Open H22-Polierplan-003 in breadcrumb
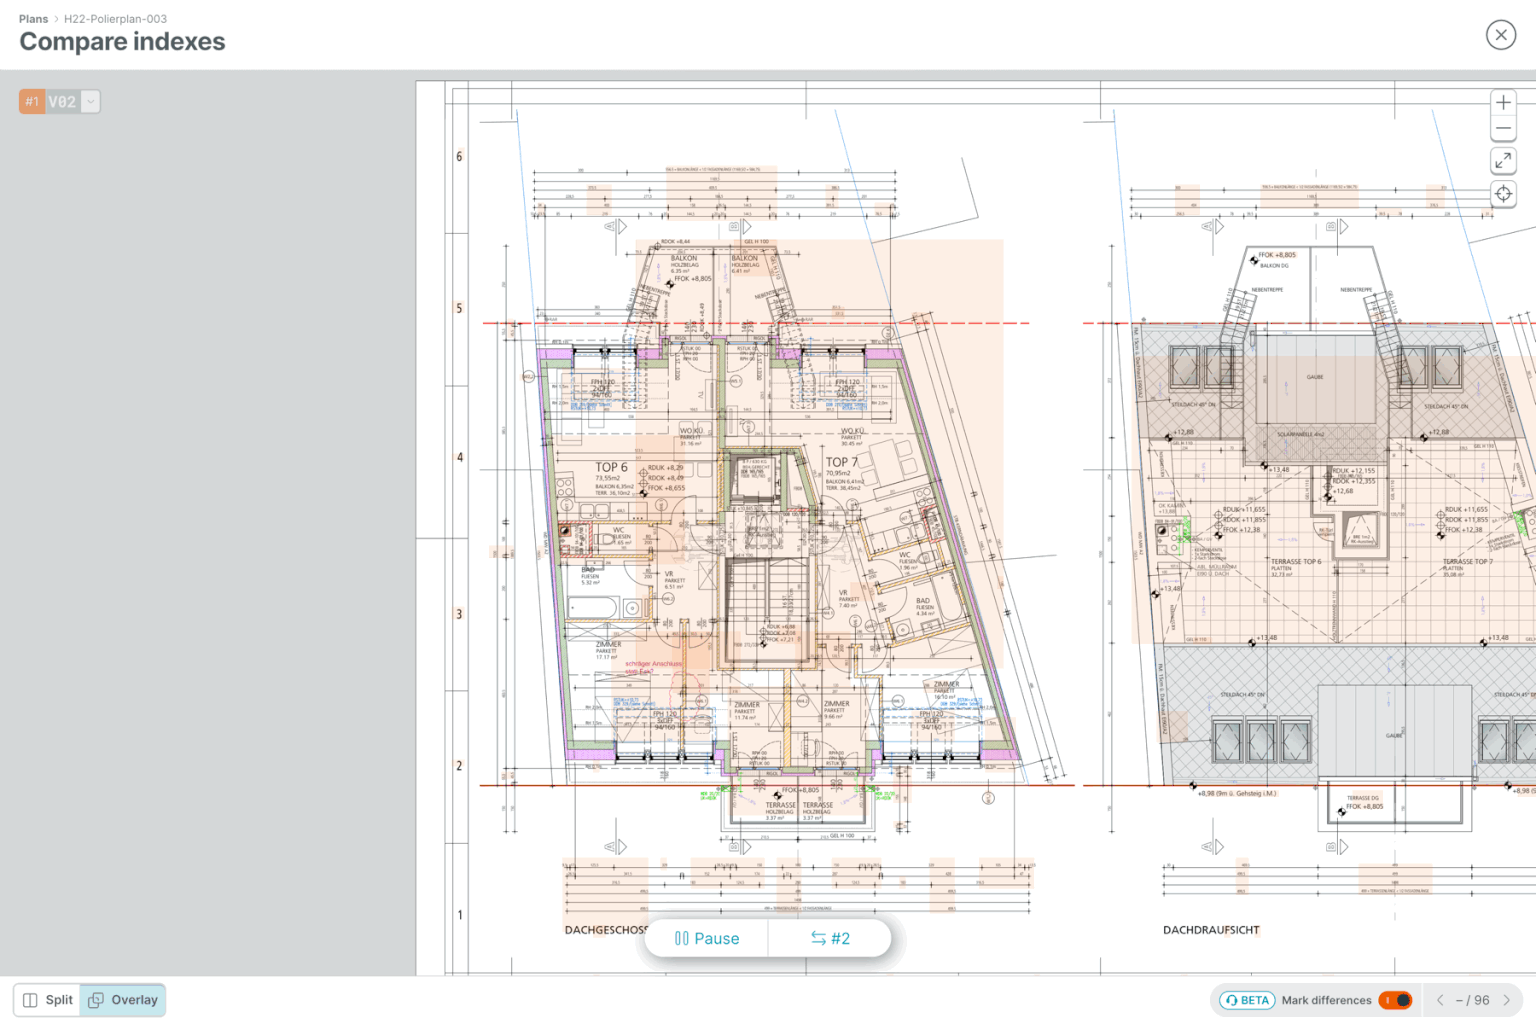This screenshot has height=1024, width=1536. (115, 19)
